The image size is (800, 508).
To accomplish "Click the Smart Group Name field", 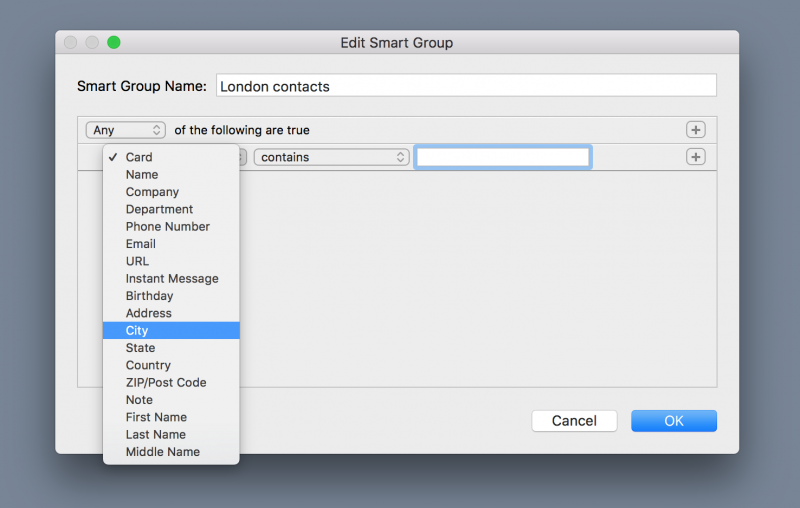I will tap(466, 86).
